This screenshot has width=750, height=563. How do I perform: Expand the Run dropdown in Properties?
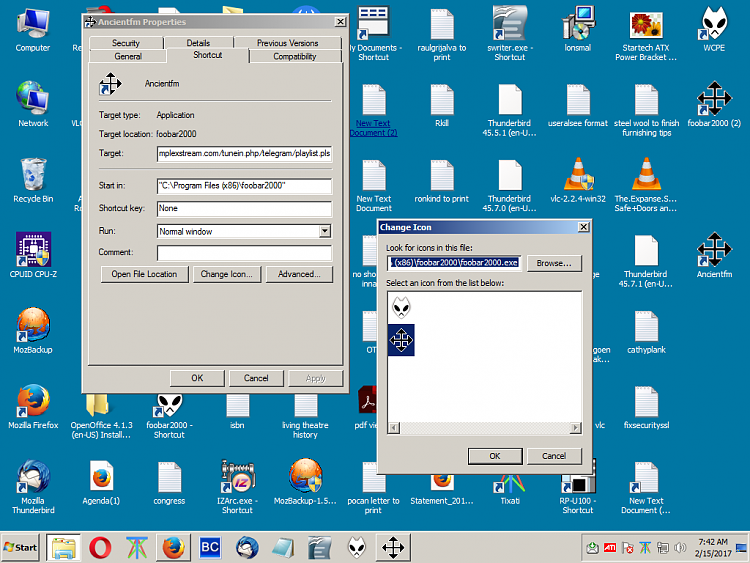325,232
